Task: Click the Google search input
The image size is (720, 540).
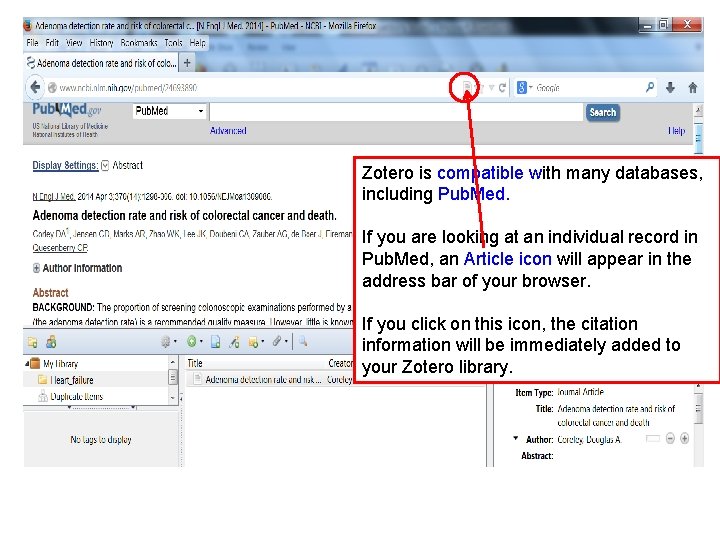Action: [x=589, y=87]
